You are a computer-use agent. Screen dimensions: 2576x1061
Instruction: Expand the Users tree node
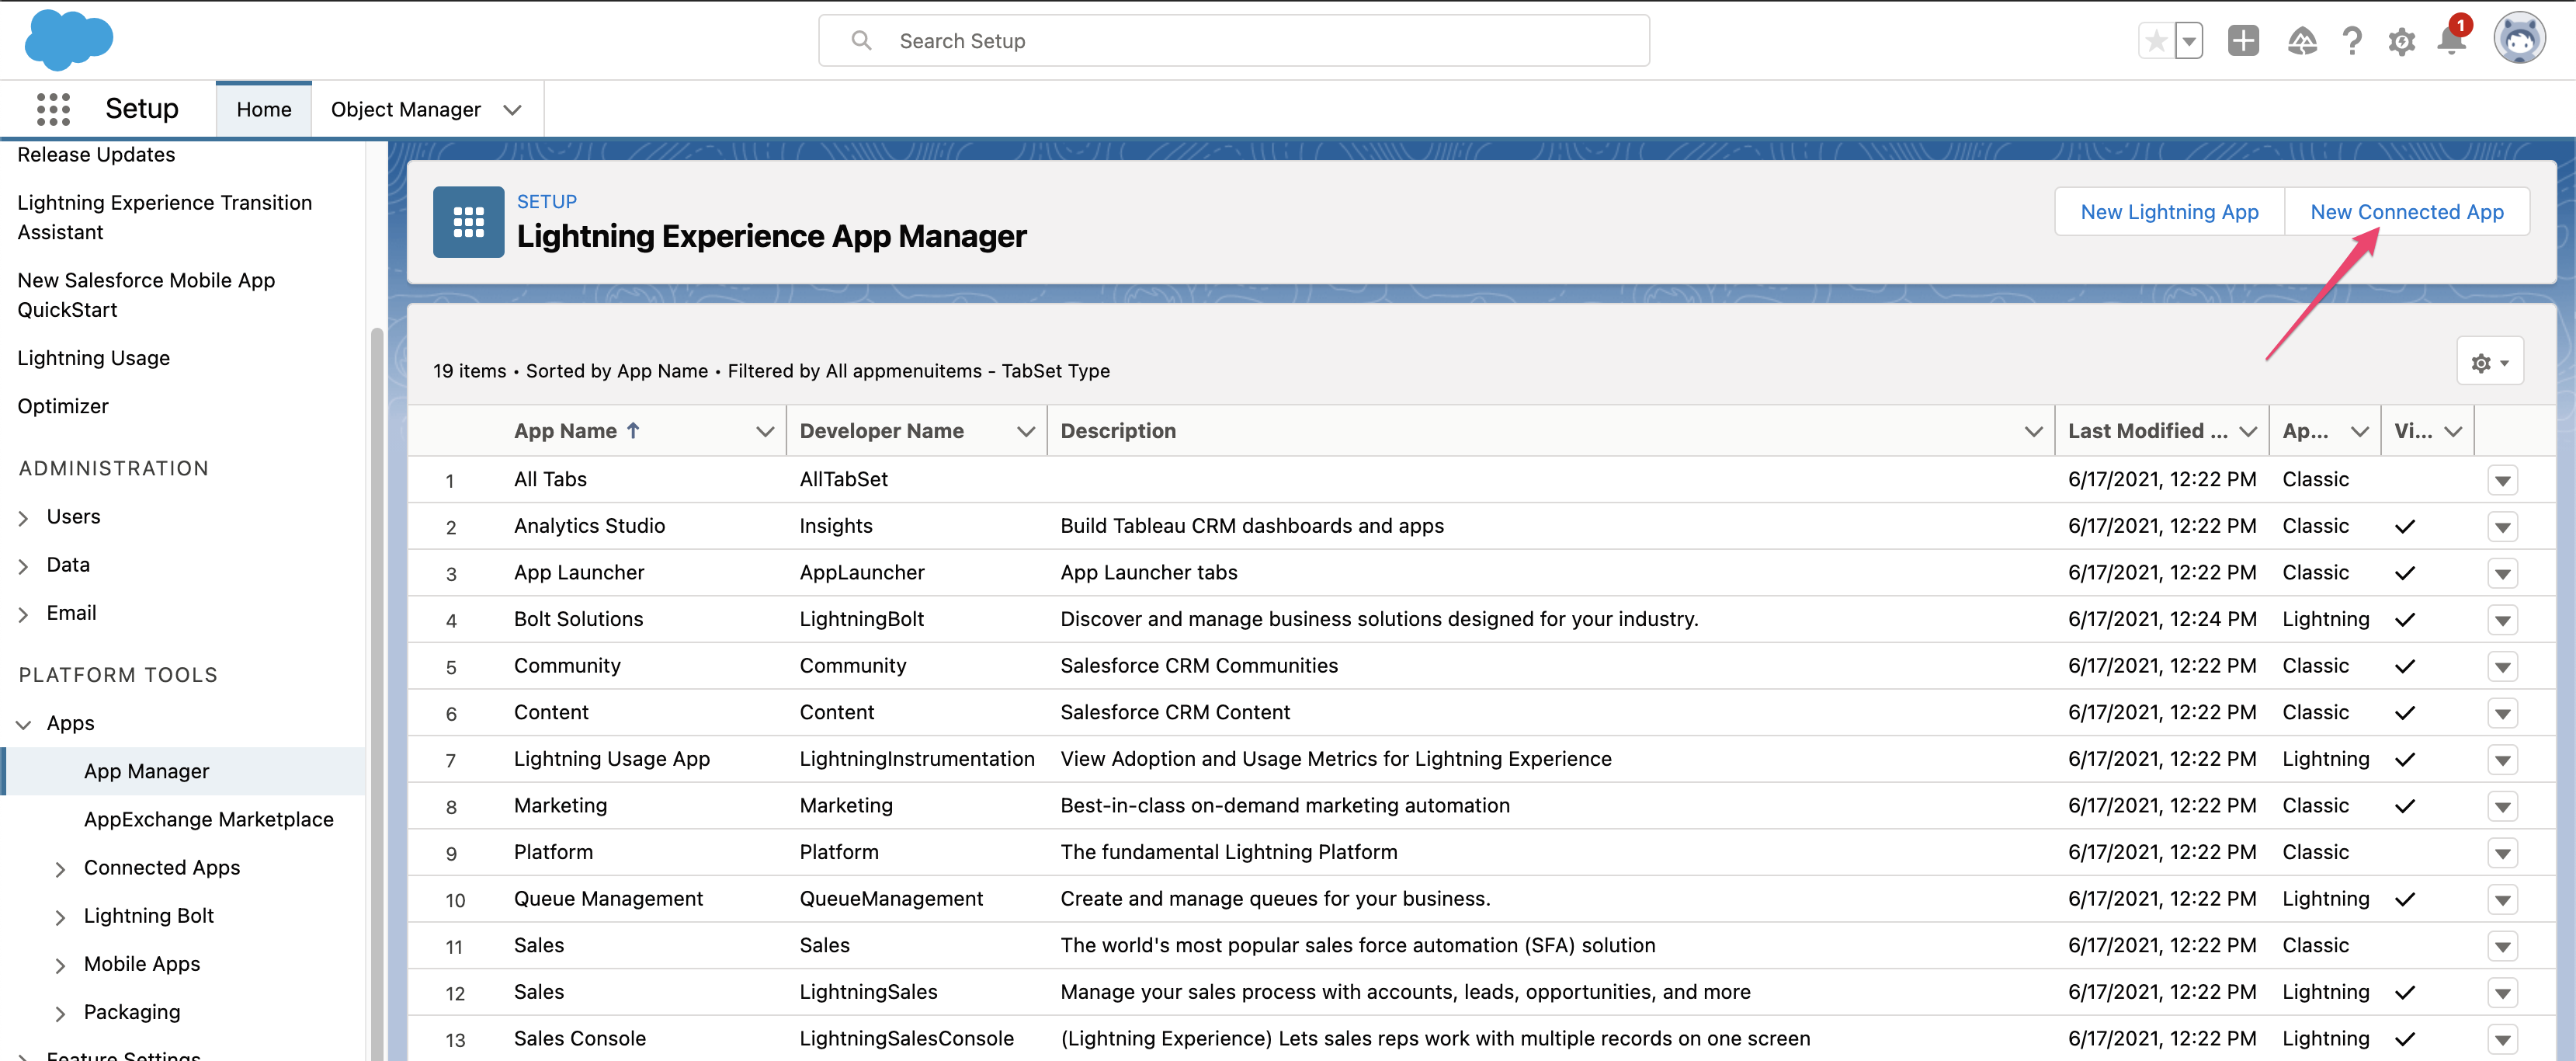[24, 518]
